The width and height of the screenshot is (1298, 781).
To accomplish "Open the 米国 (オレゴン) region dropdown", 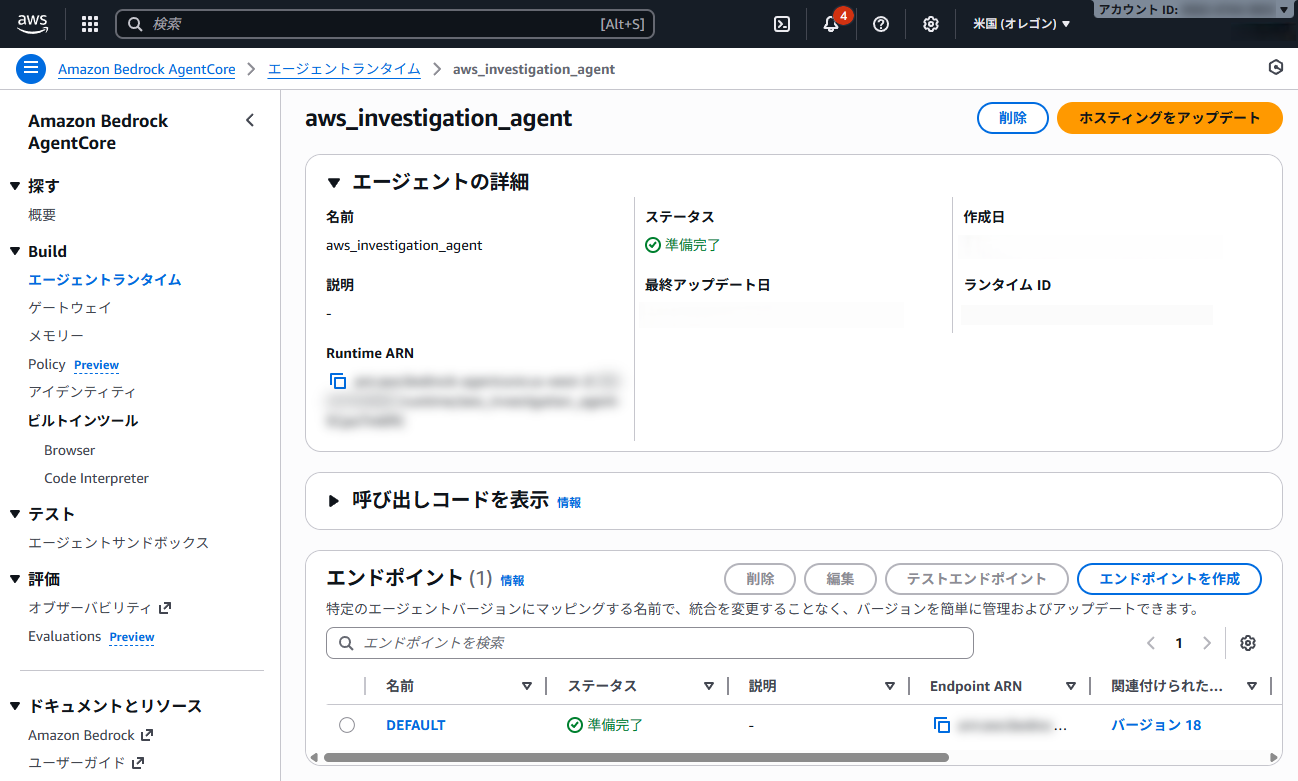I will tap(1021, 23).
